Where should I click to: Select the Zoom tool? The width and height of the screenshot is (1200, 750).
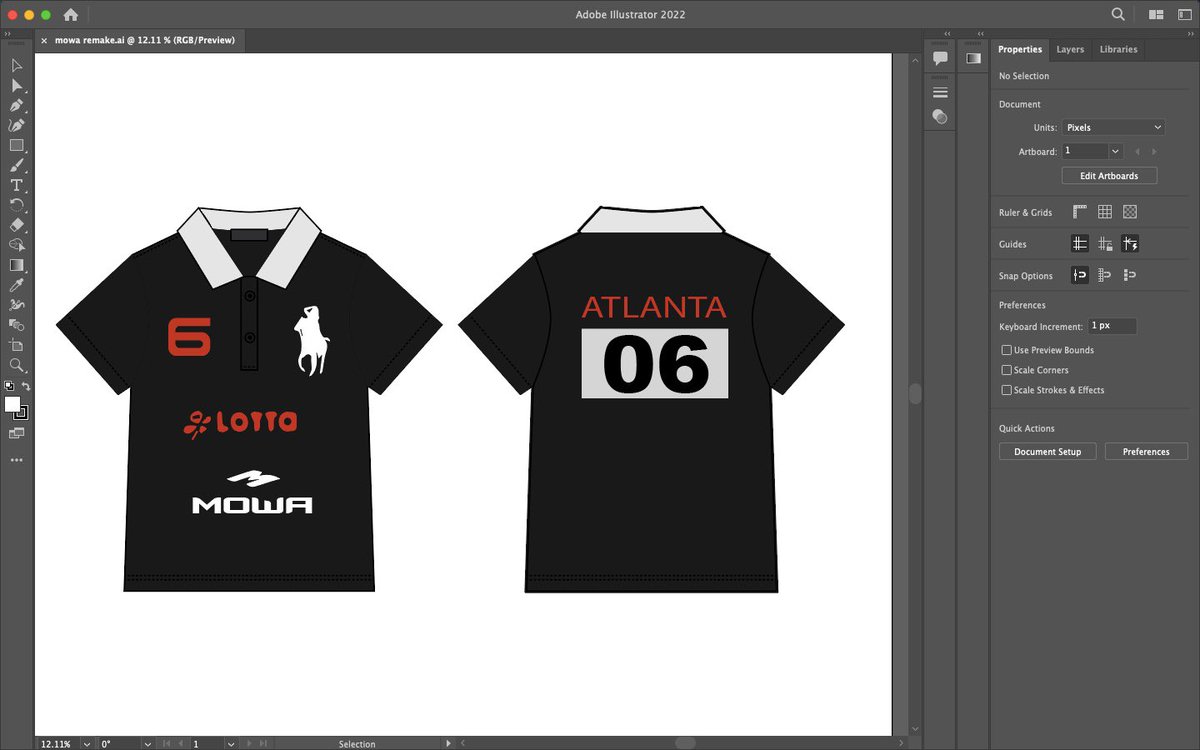point(17,365)
